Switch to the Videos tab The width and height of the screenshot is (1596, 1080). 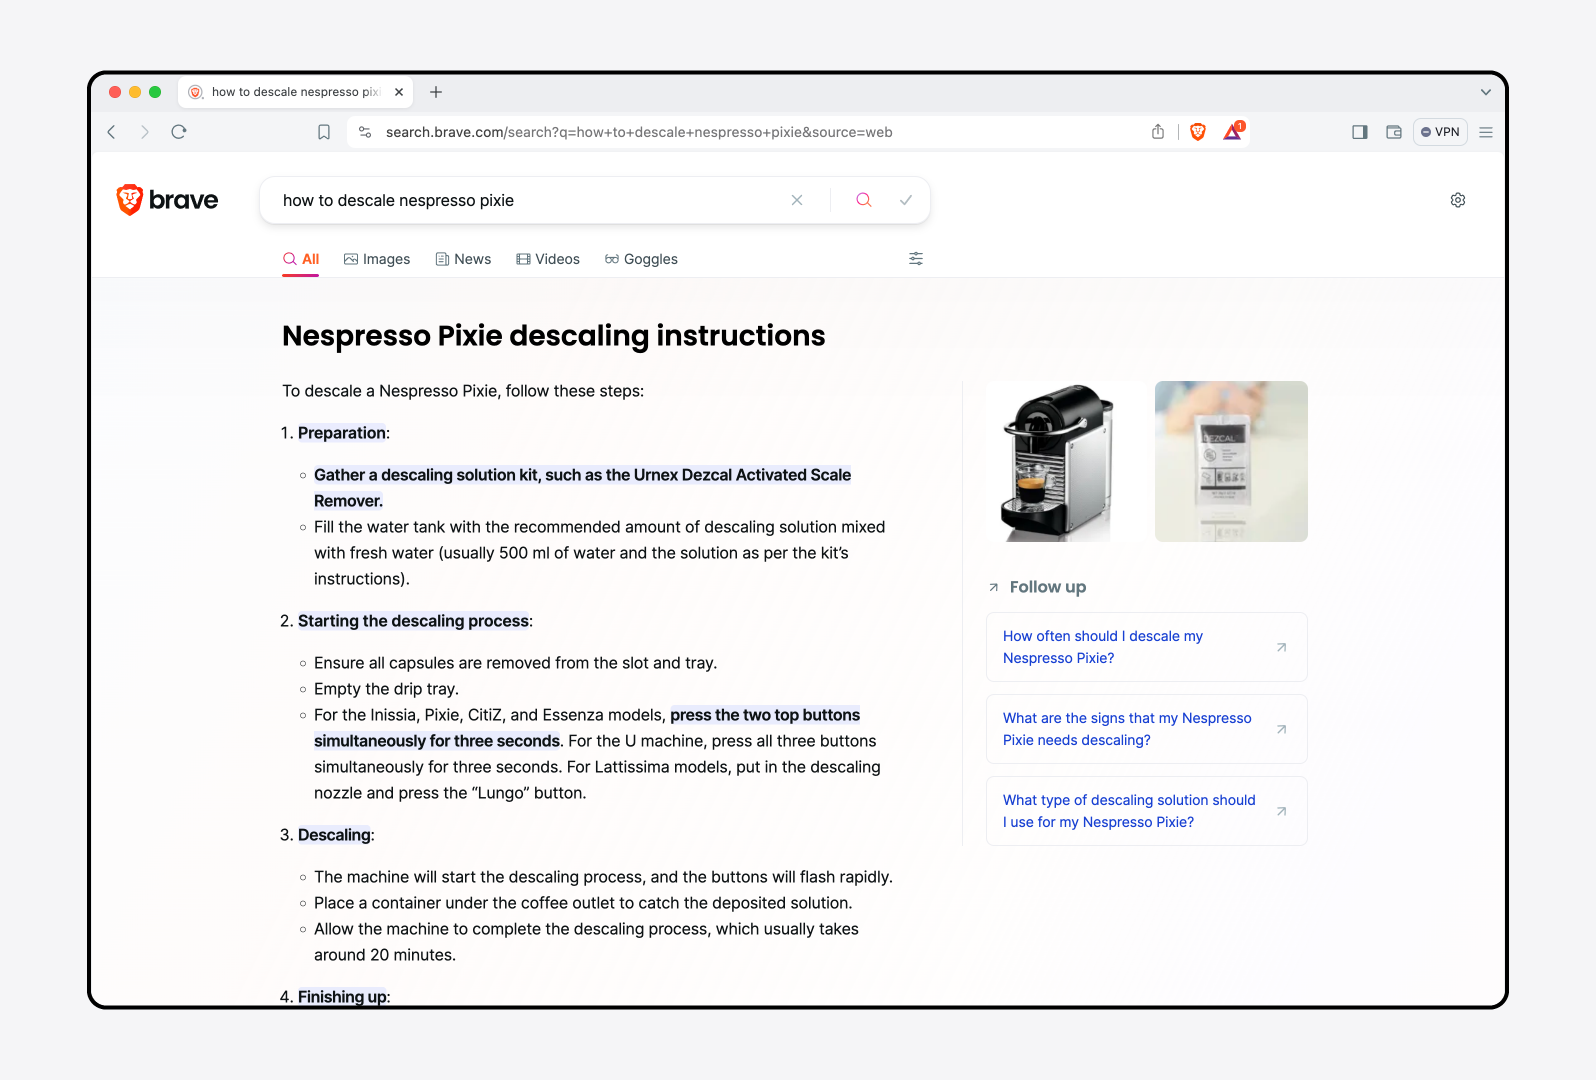pyautogui.click(x=548, y=259)
